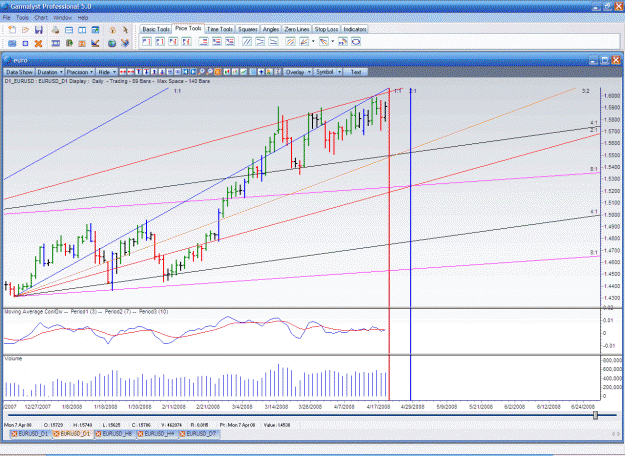
Task: Click the blue cross icon in chart toolbar
Action: tap(261, 72)
